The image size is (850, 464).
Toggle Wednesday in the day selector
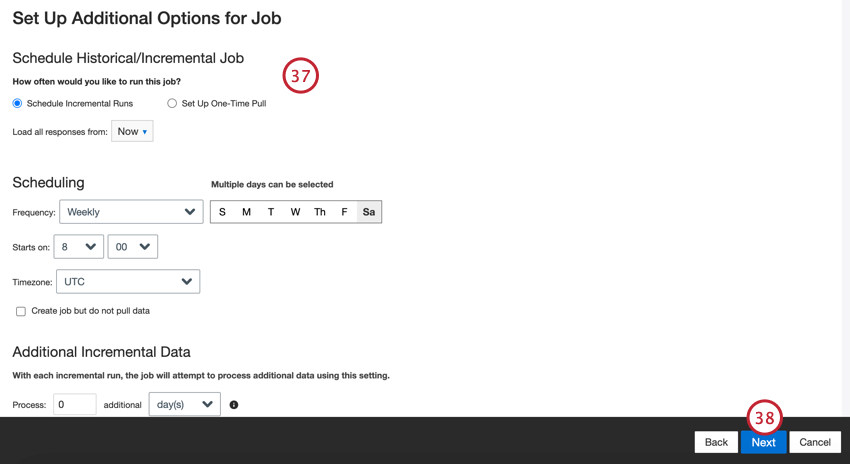tap(295, 212)
